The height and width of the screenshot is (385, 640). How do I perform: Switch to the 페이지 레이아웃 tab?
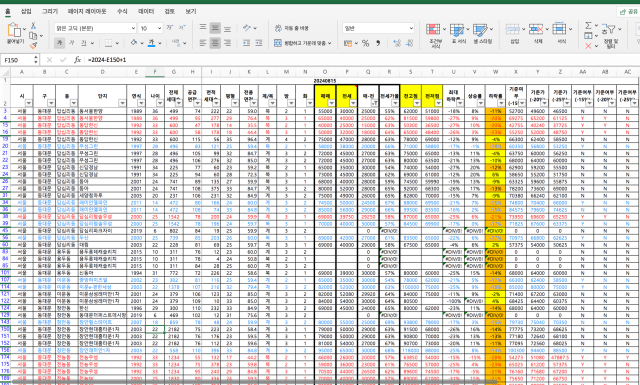coord(87,11)
